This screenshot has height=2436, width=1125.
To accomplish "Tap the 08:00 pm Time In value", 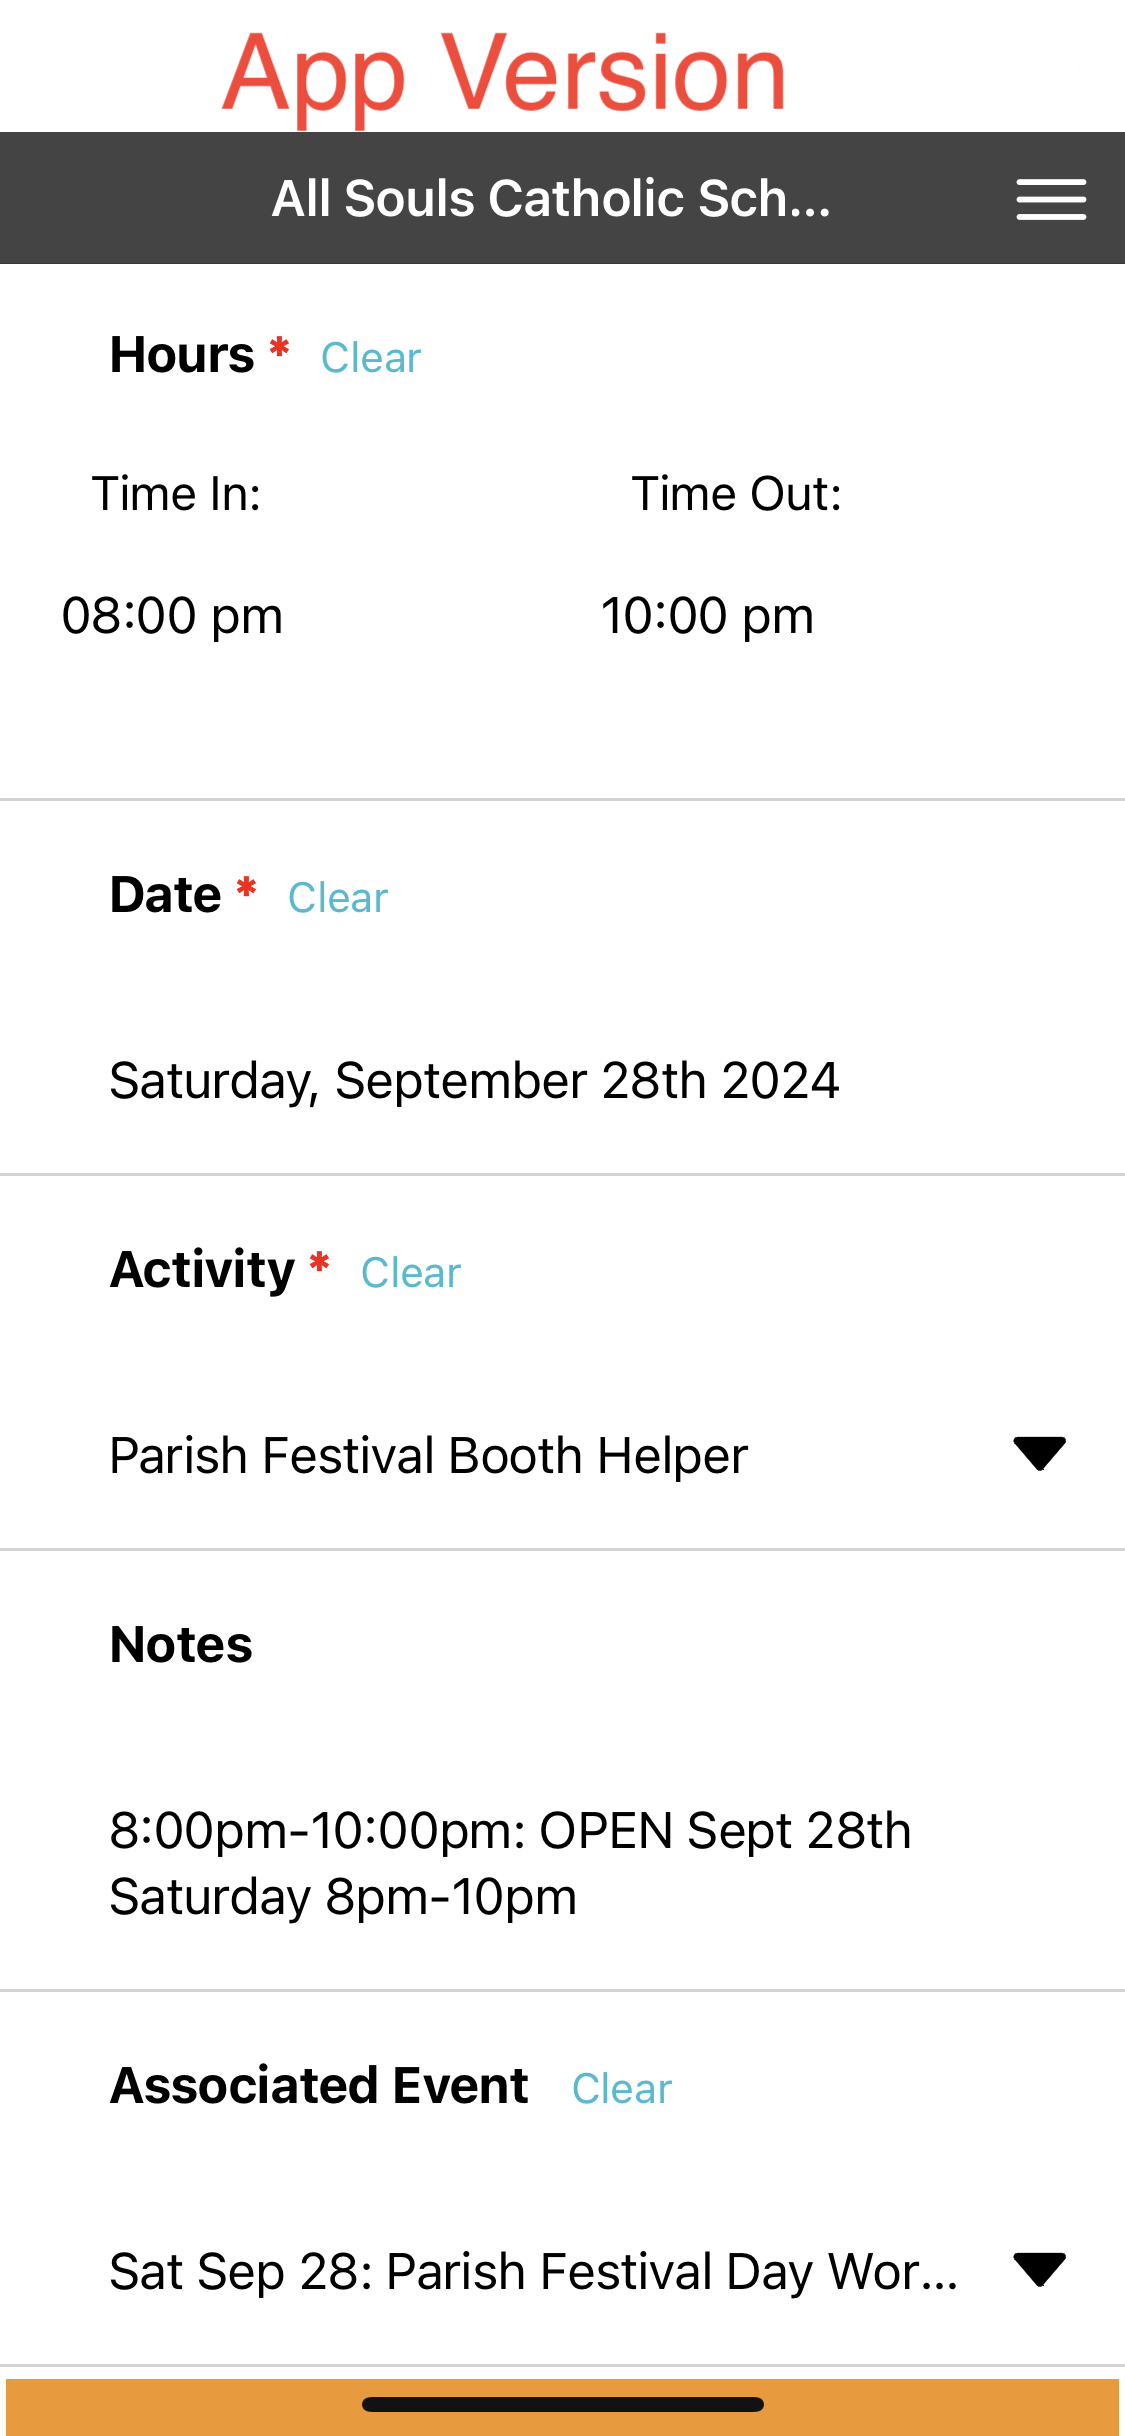I will tap(173, 615).
